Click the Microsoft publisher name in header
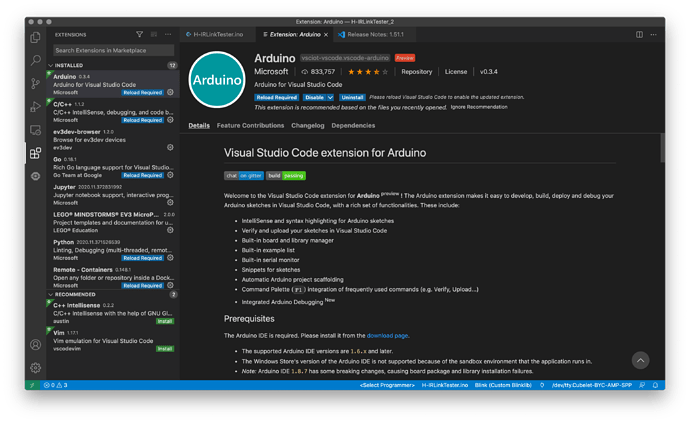The width and height of the screenshot is (690, 422). click(271, 71)
